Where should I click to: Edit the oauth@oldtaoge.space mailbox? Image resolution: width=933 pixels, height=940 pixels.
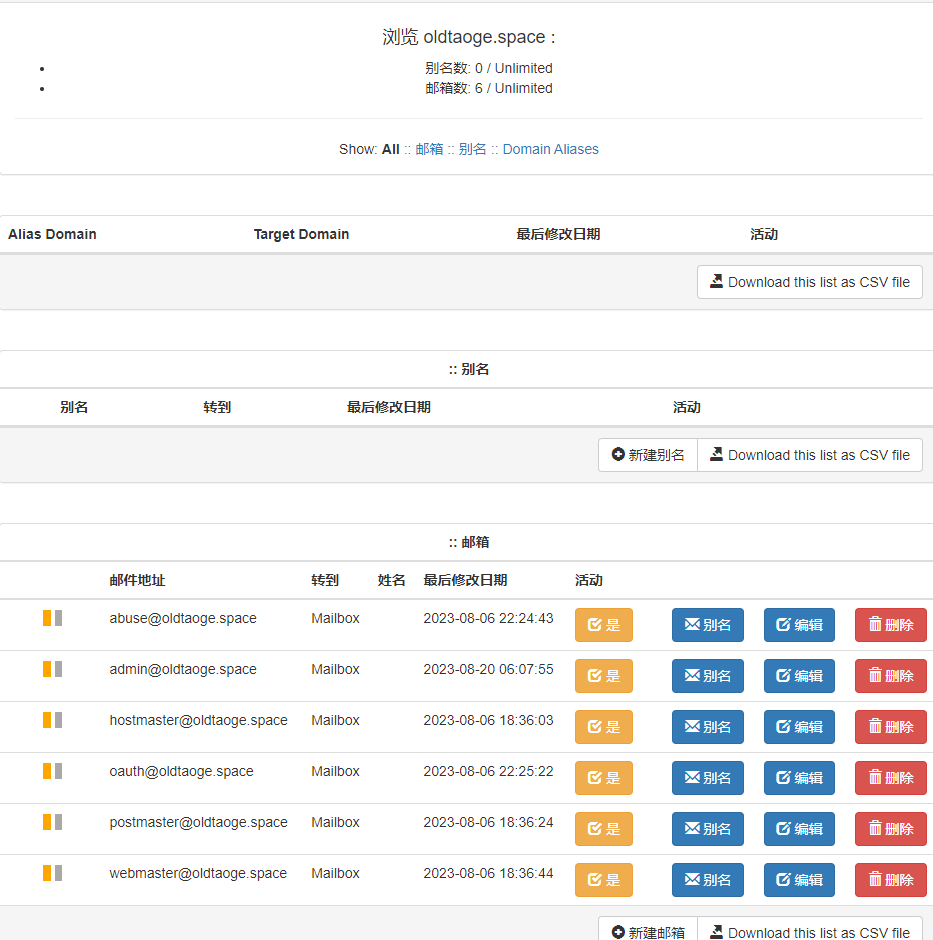tap(799, 778)
